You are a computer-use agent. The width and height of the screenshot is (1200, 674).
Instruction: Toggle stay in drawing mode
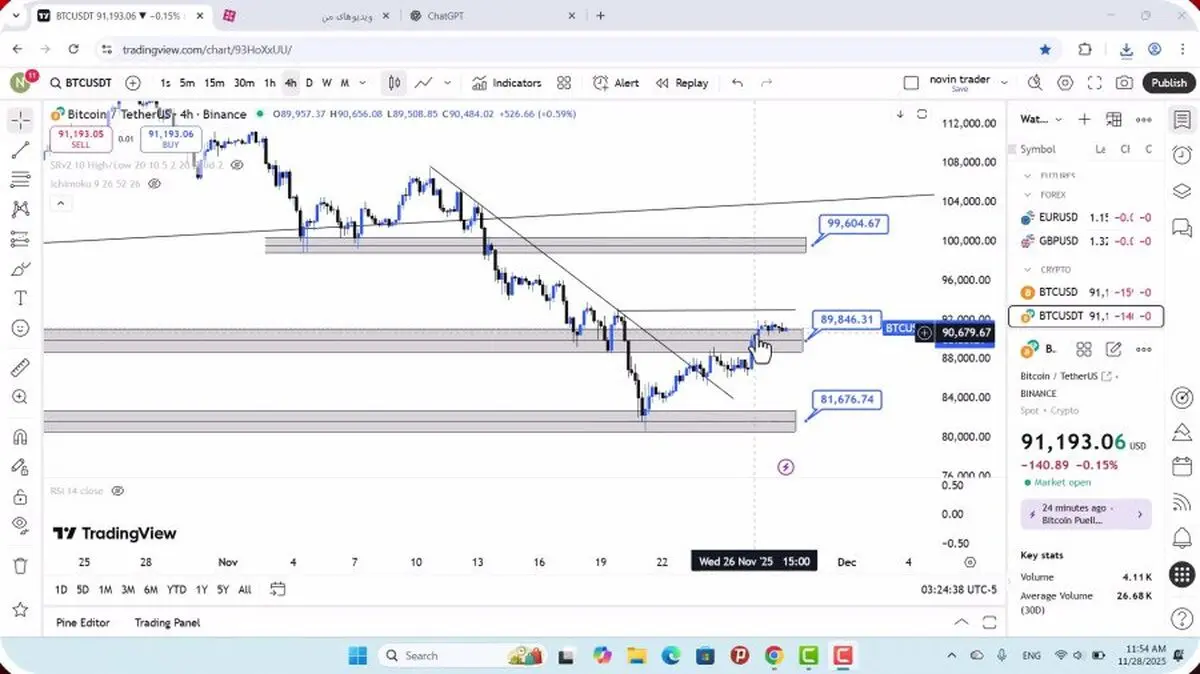(x=20, y=466)
